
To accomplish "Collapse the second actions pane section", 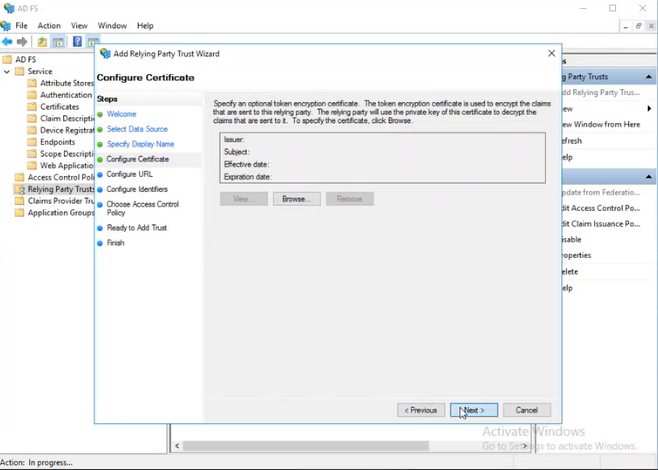I will coord(649,177).
